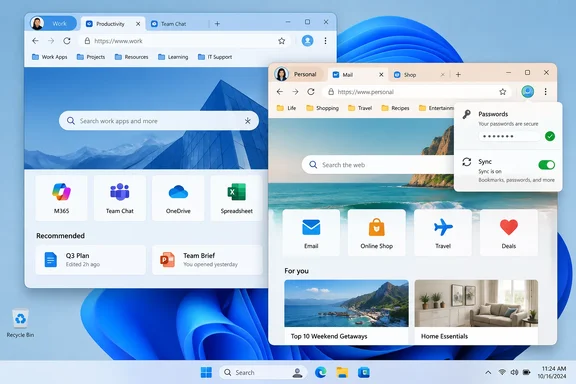Close the Shop tab
Image resolution: width=576 pixels, height=384 pixels.
point(443,75)
